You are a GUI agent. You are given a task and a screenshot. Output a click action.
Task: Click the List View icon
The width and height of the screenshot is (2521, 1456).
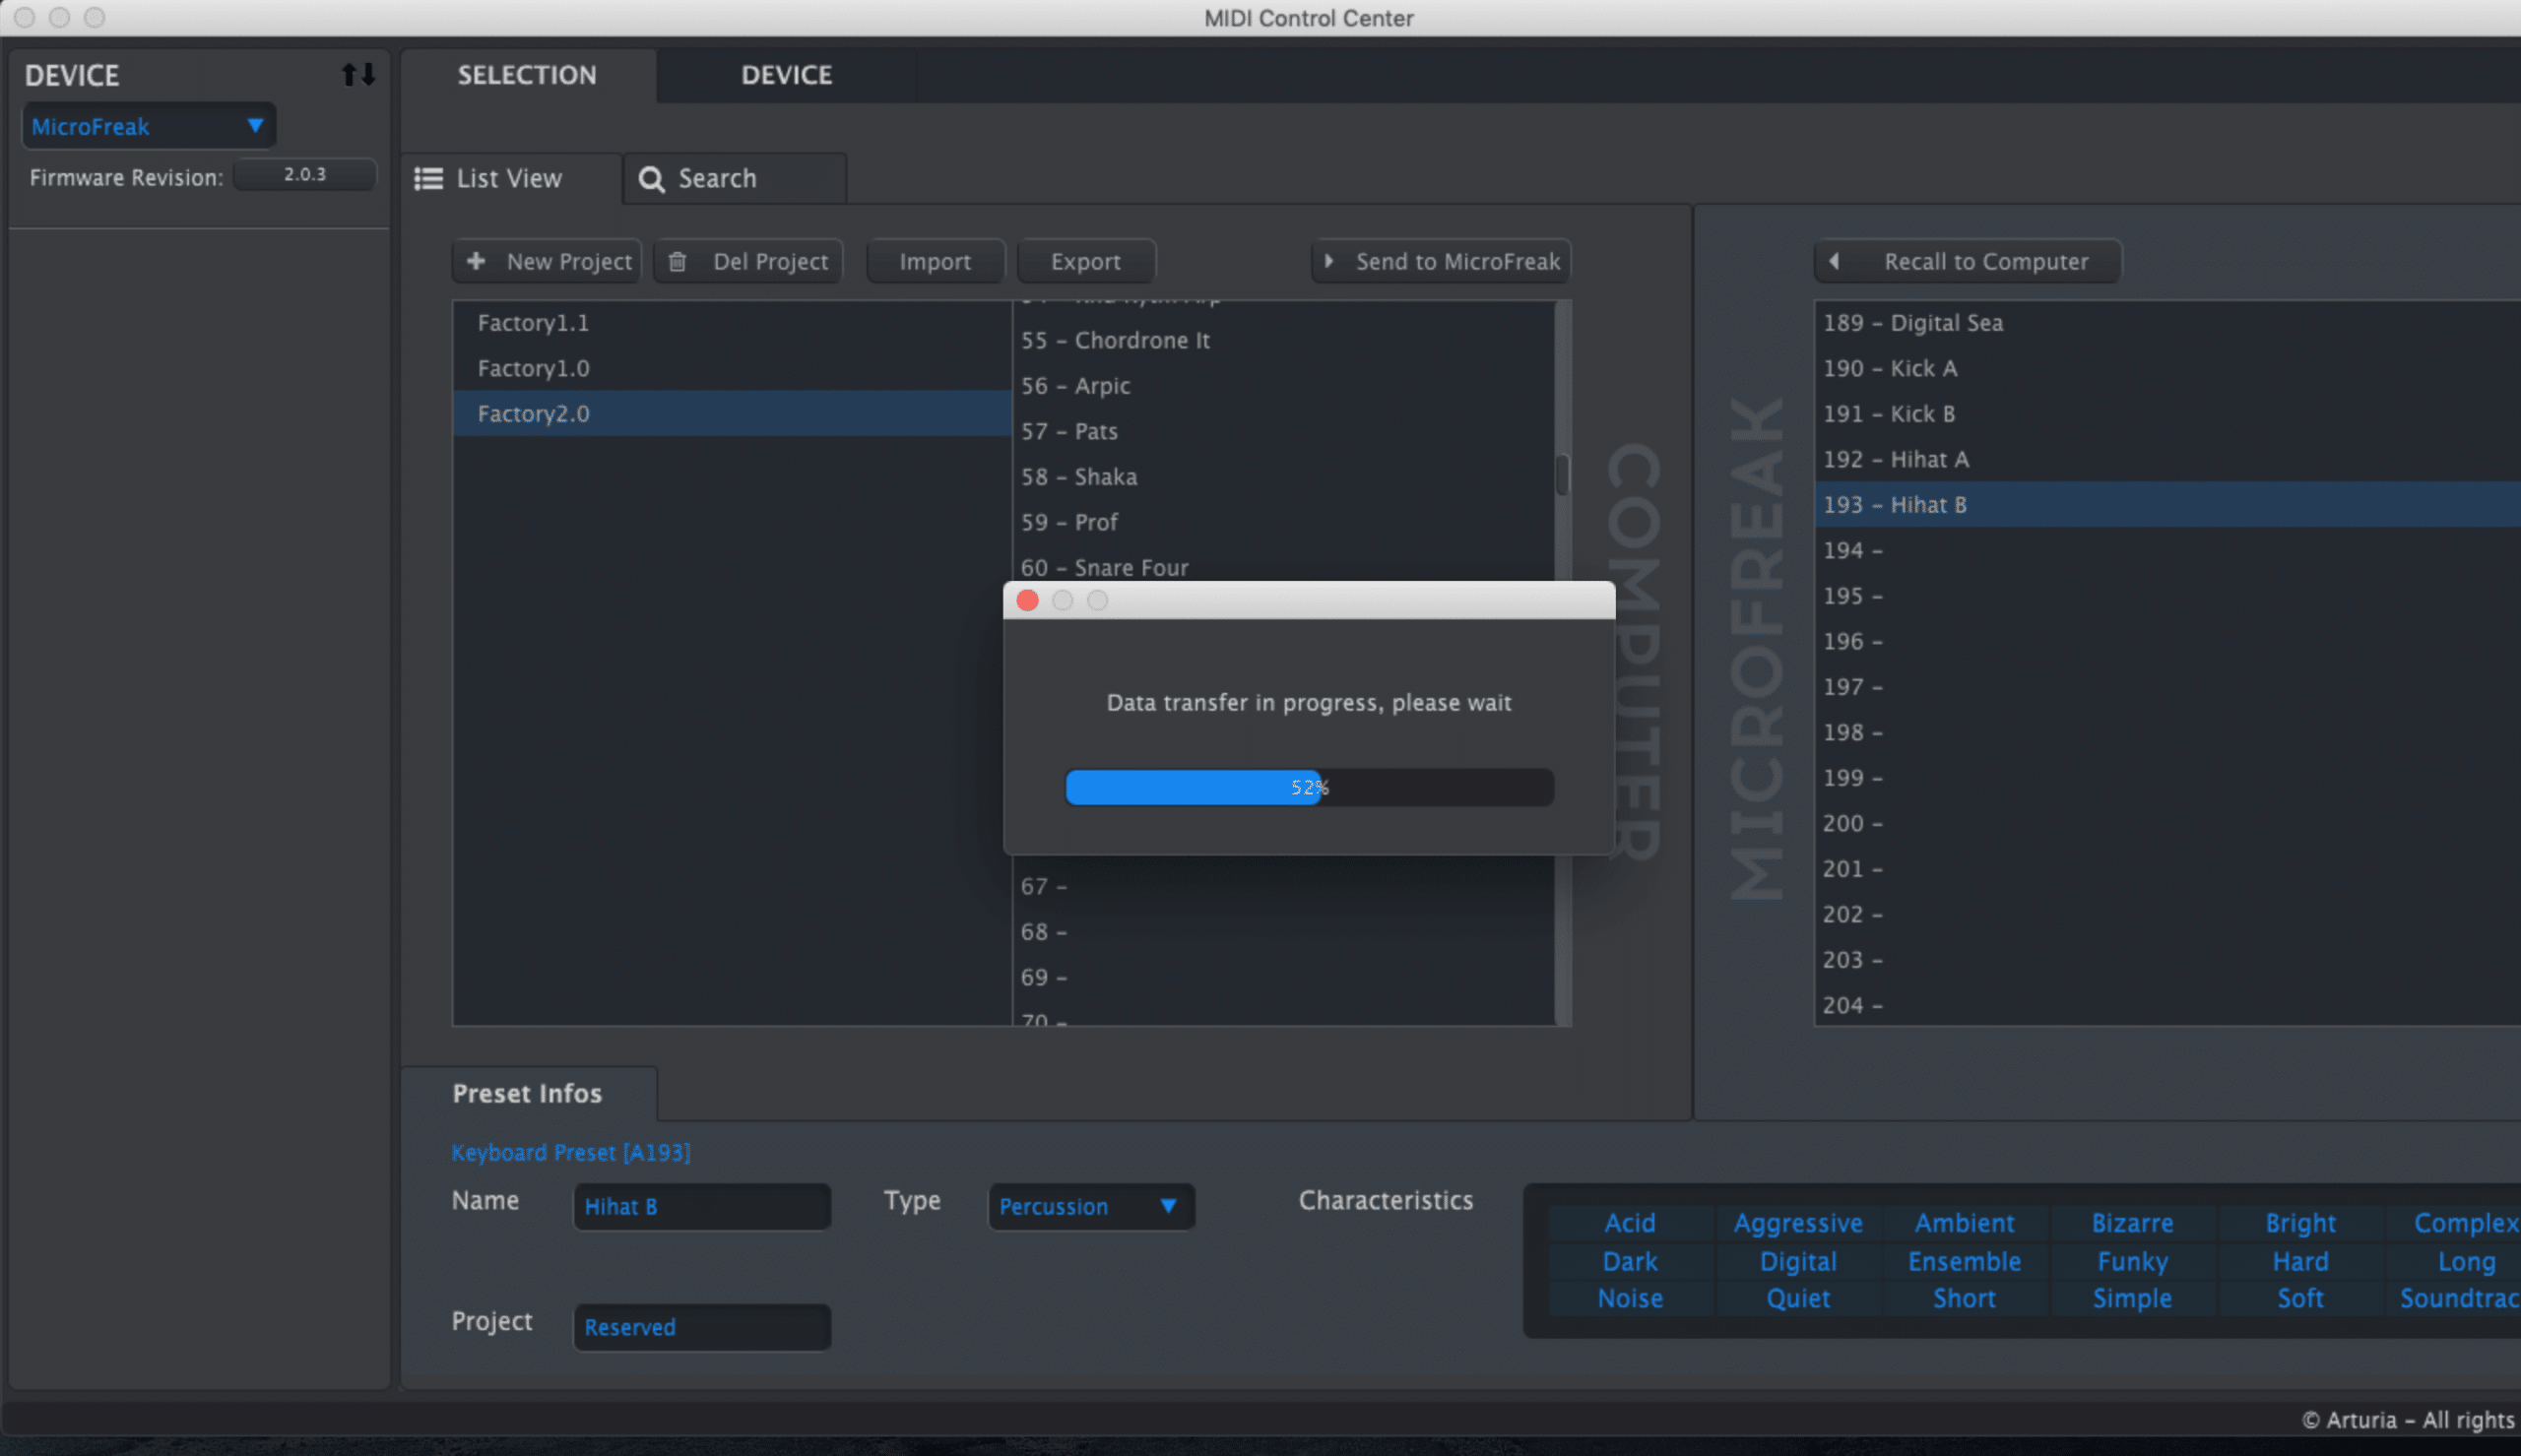click(x=429, y=179)
